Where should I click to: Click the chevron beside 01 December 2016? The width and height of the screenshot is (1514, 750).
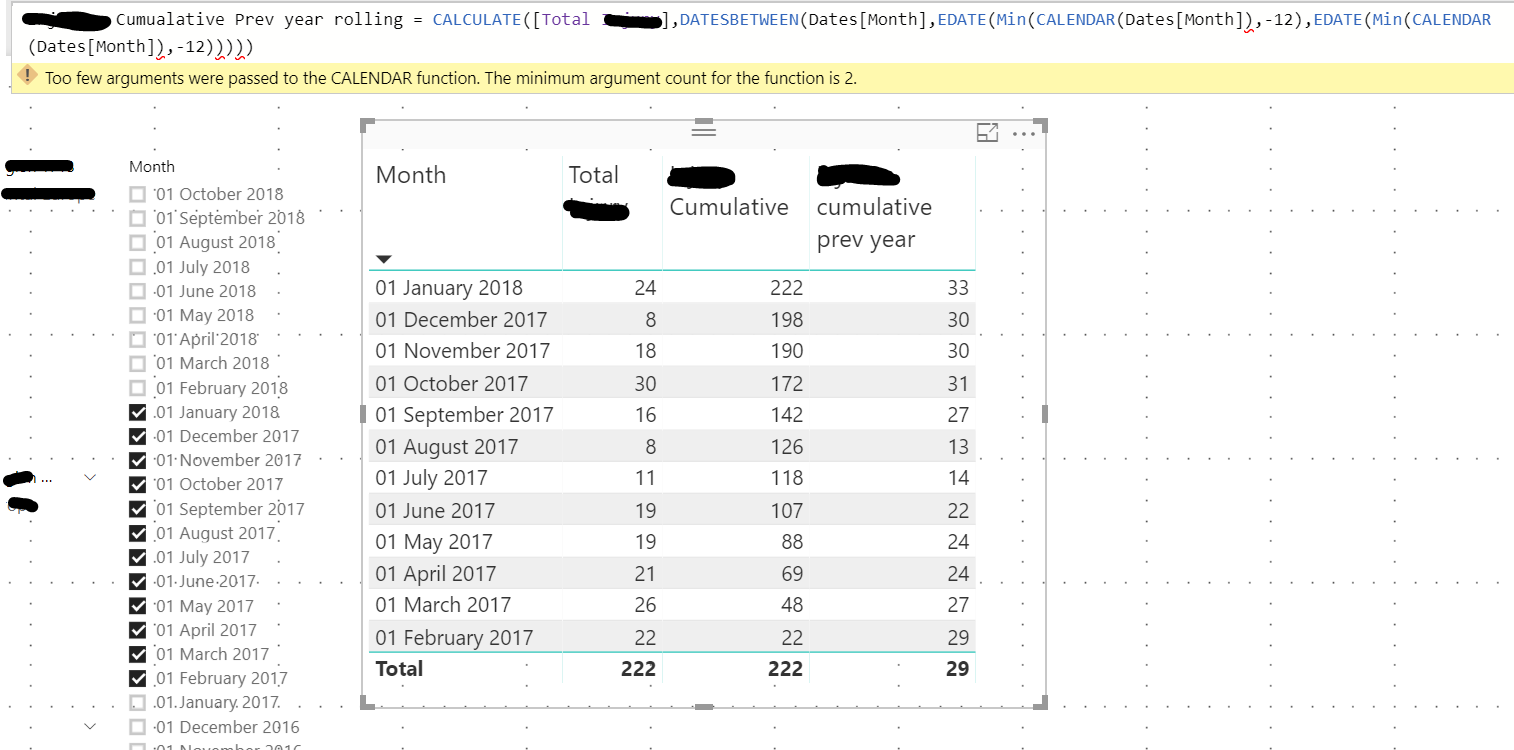tap(90, 726)
